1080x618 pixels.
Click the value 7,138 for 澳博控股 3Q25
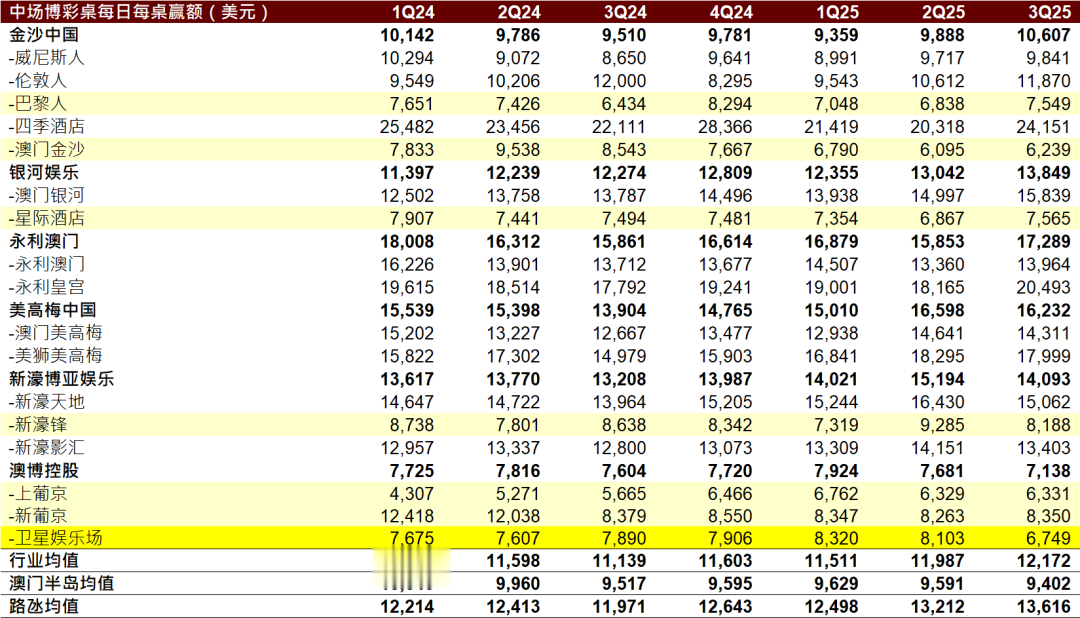[1048, 471]
